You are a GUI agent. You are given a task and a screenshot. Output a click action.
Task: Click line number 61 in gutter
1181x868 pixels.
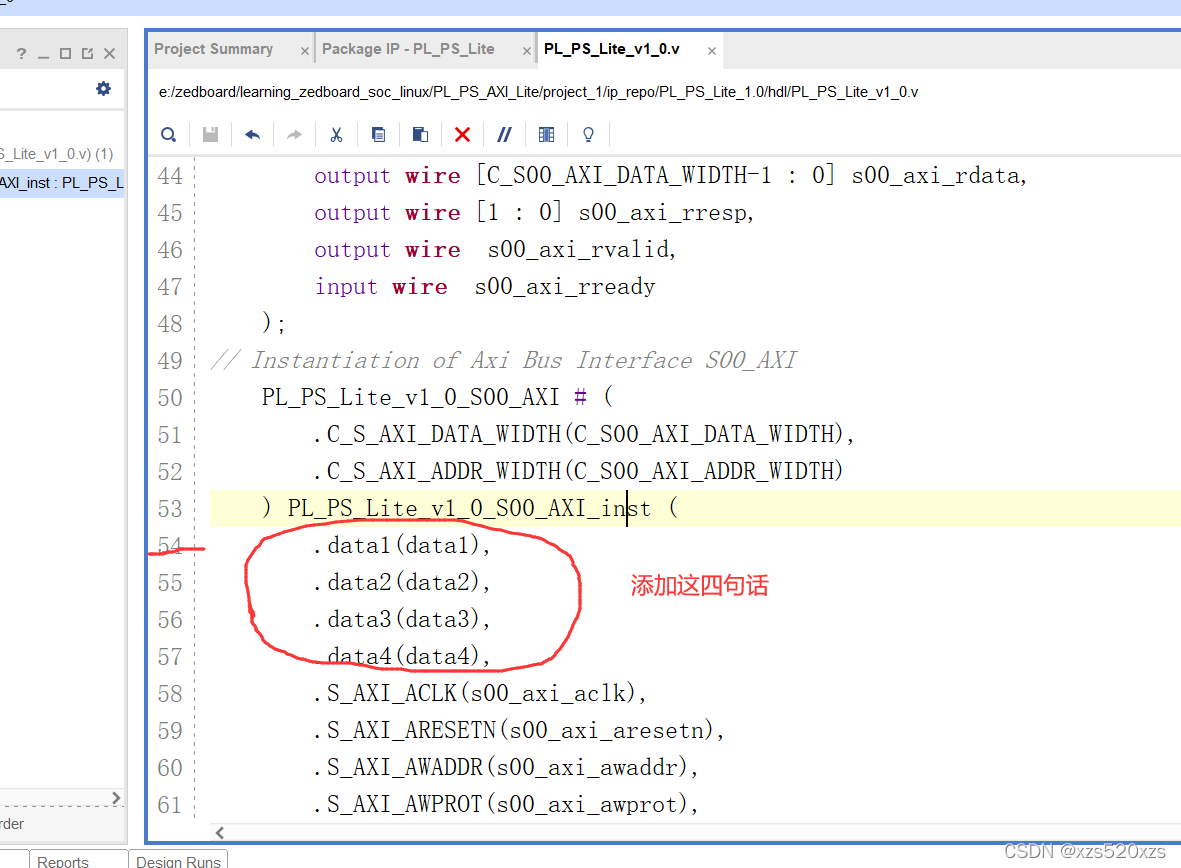[170, 805]
